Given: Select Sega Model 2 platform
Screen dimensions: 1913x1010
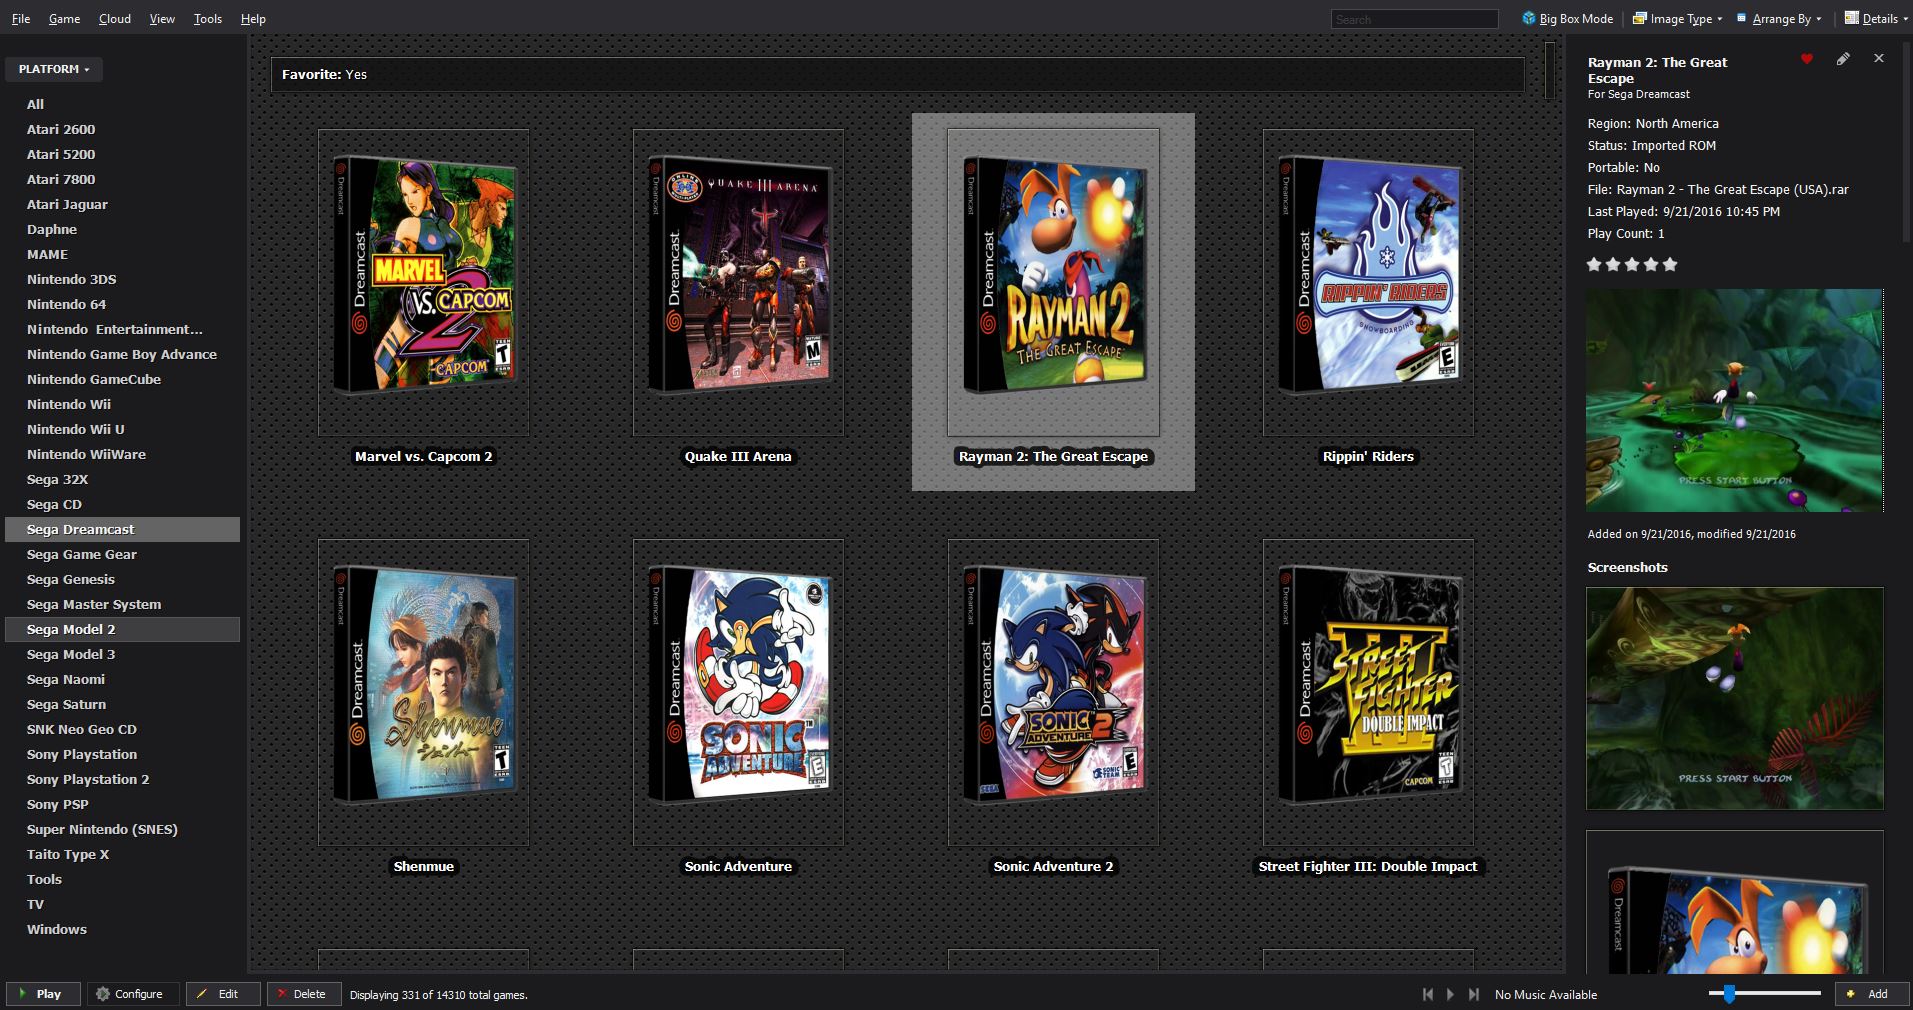Looking at the screenshot, I should coord(122,629).
